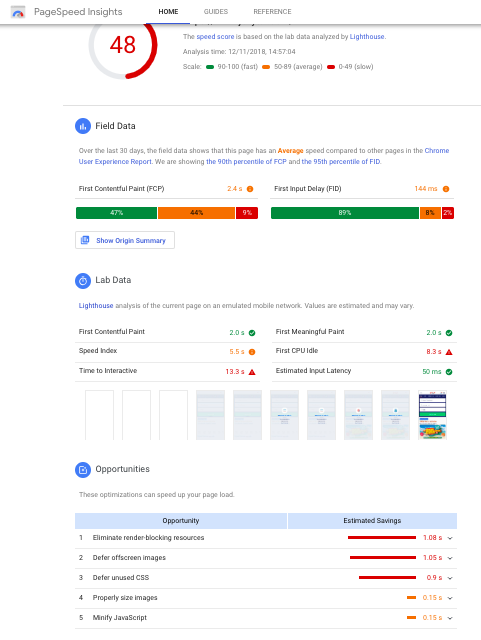The image size is (481, 640).
Task: Click red savings bar for 1.08 s
Action: [382, 538]
